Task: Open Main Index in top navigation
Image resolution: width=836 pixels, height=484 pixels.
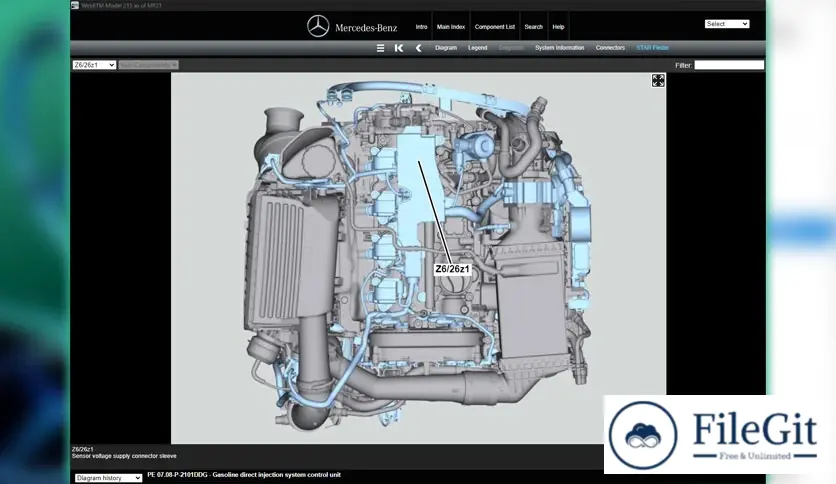Action: (451, 27)
